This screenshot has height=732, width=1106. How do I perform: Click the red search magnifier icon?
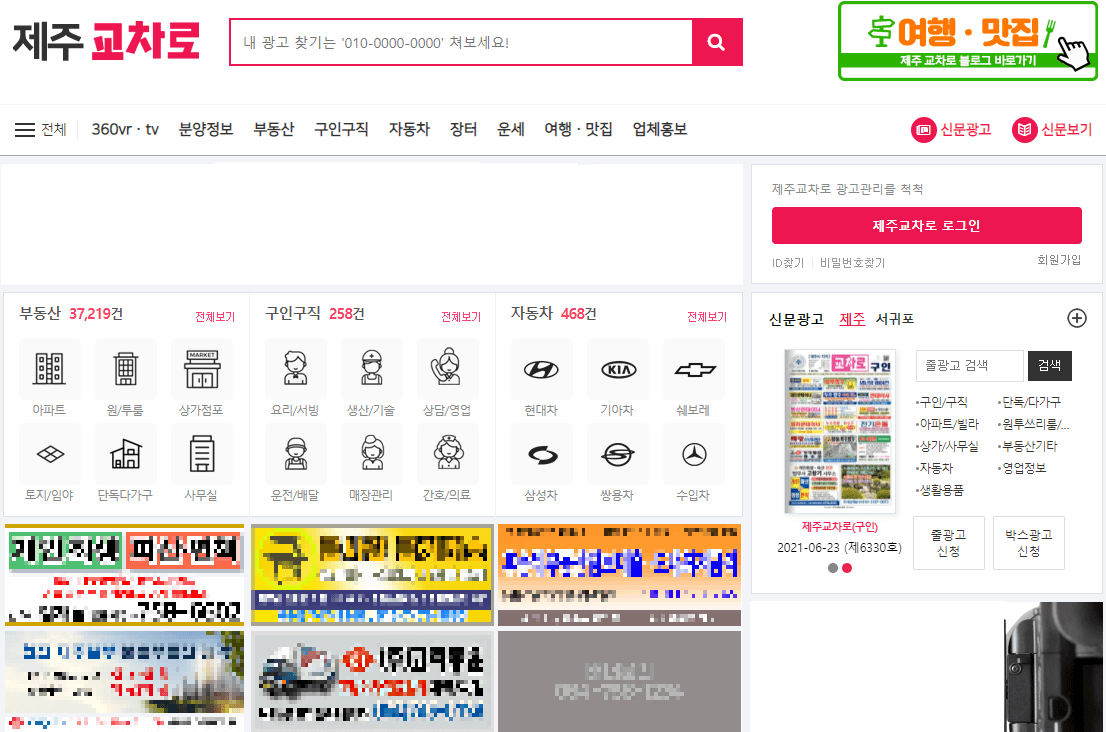(x=717, y=41)
